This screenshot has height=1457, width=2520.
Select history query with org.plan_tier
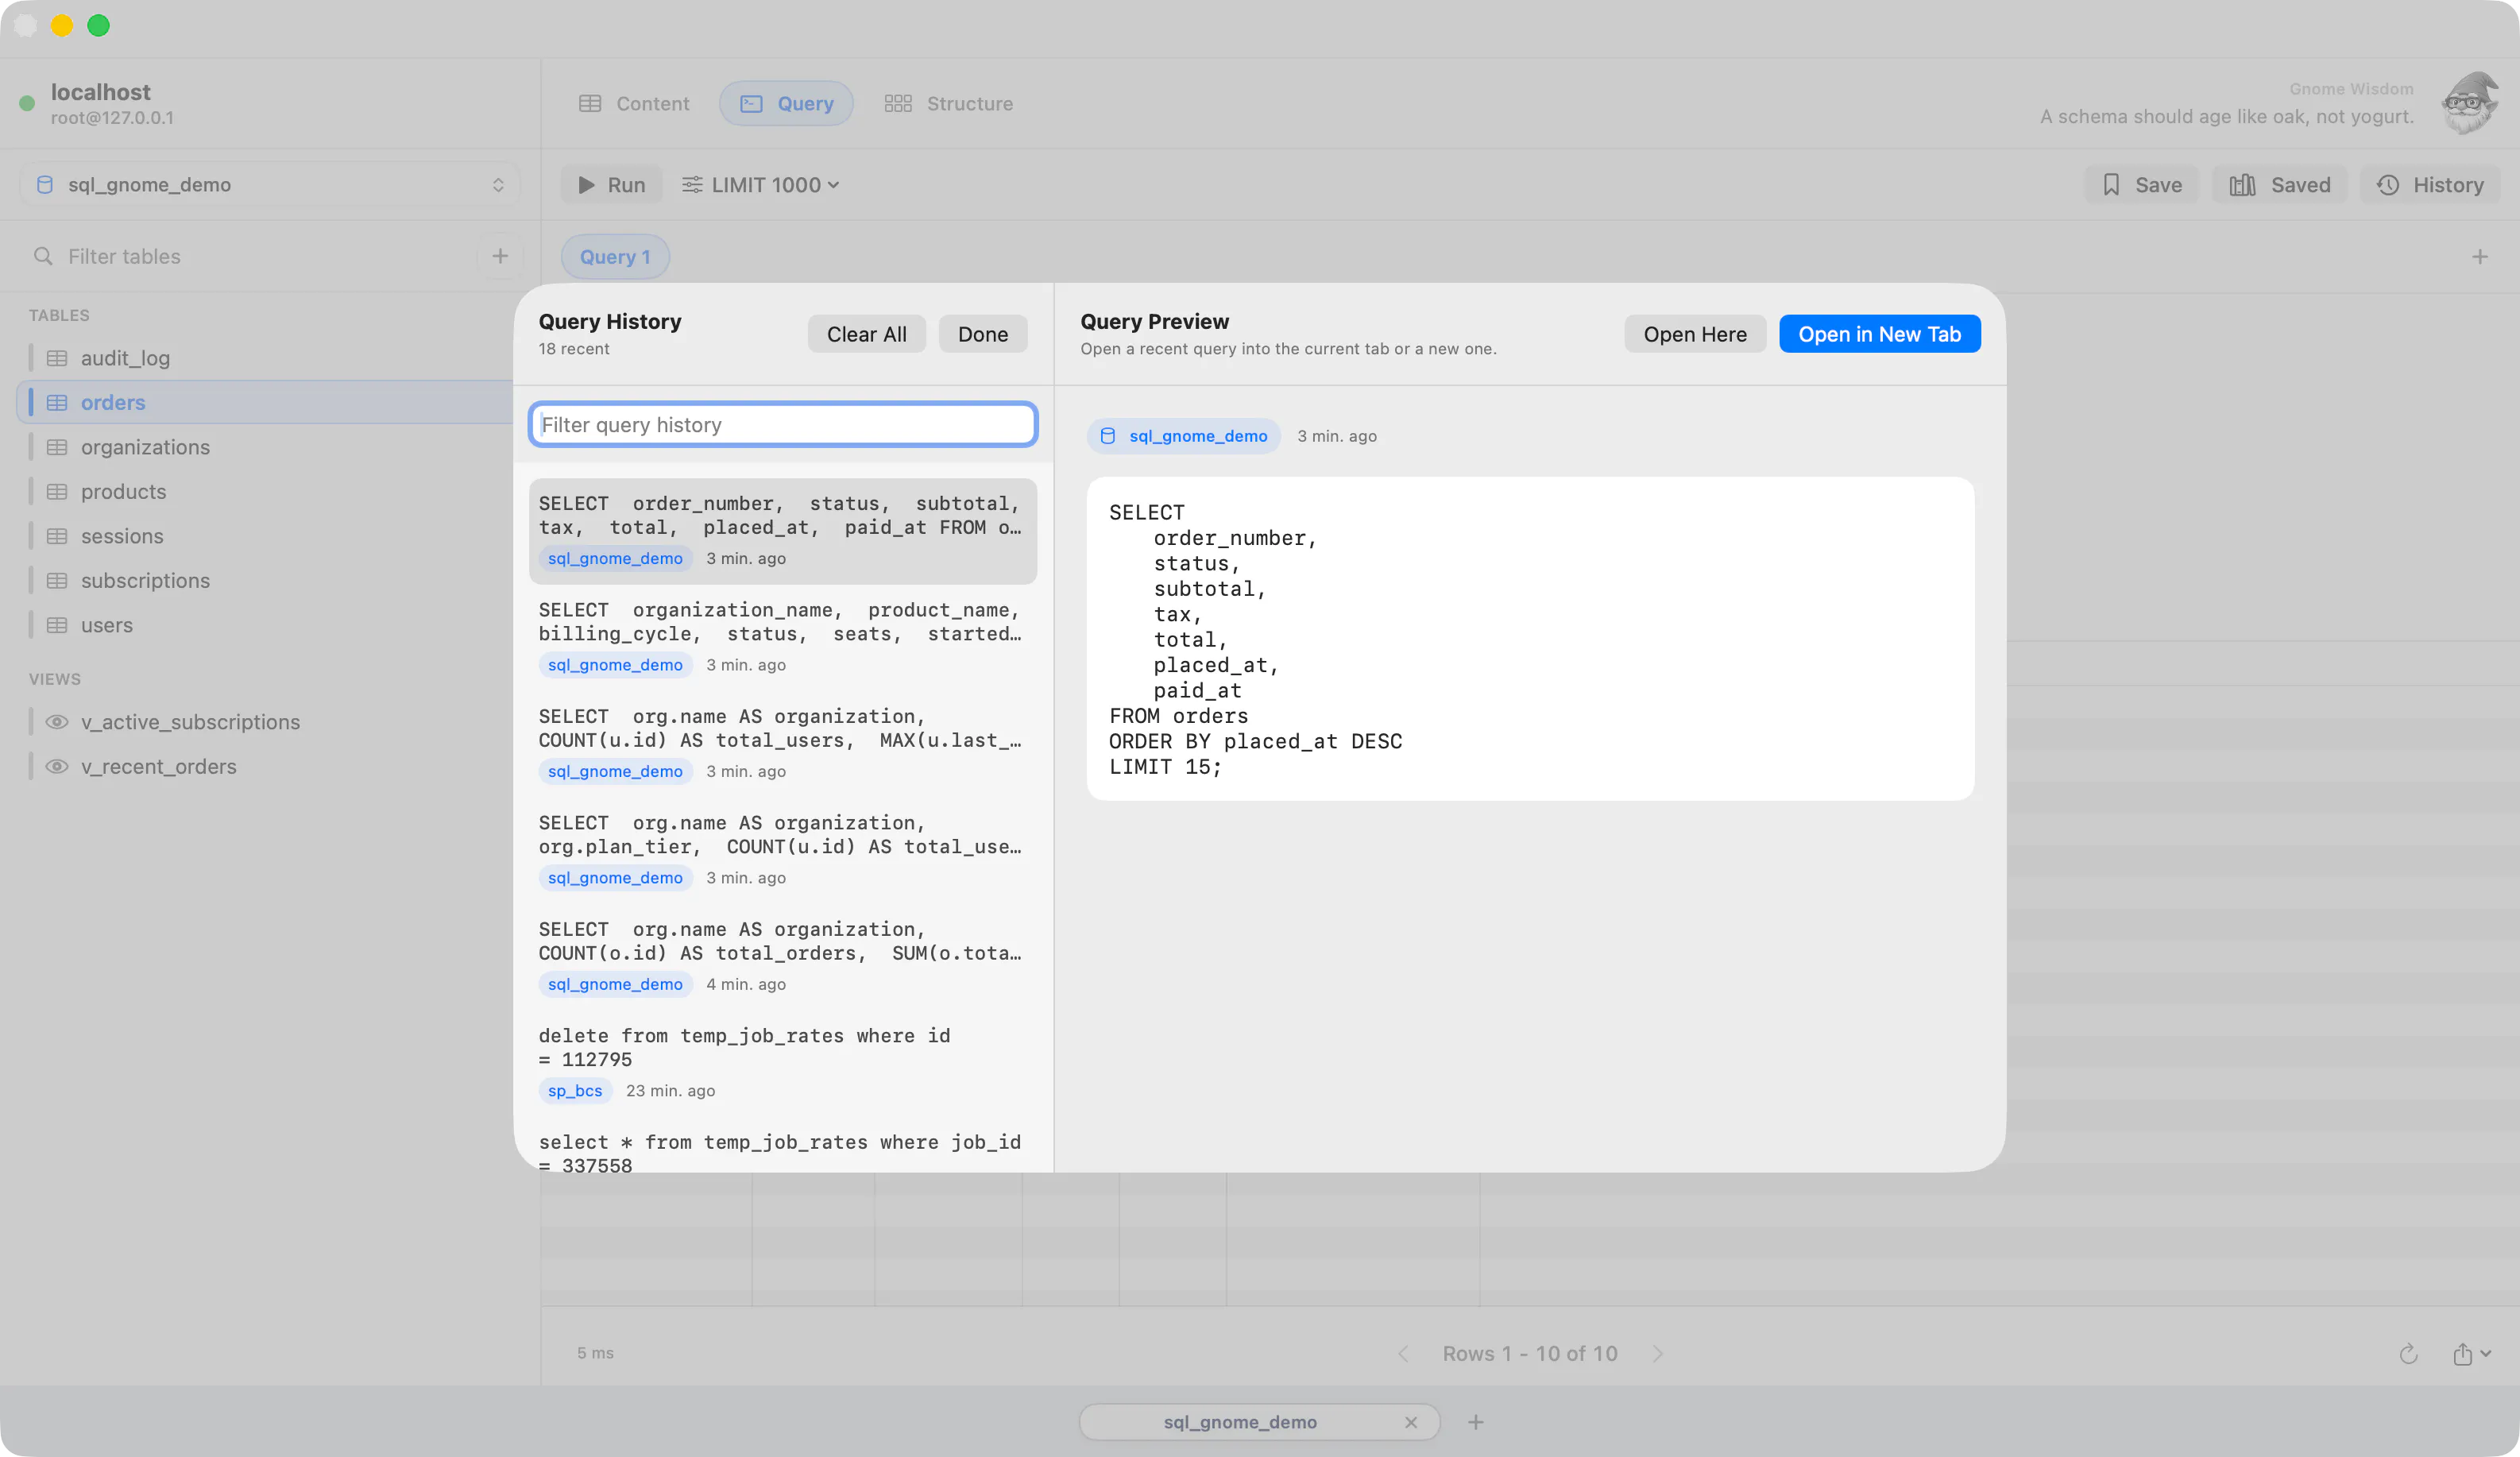[783, 850]
